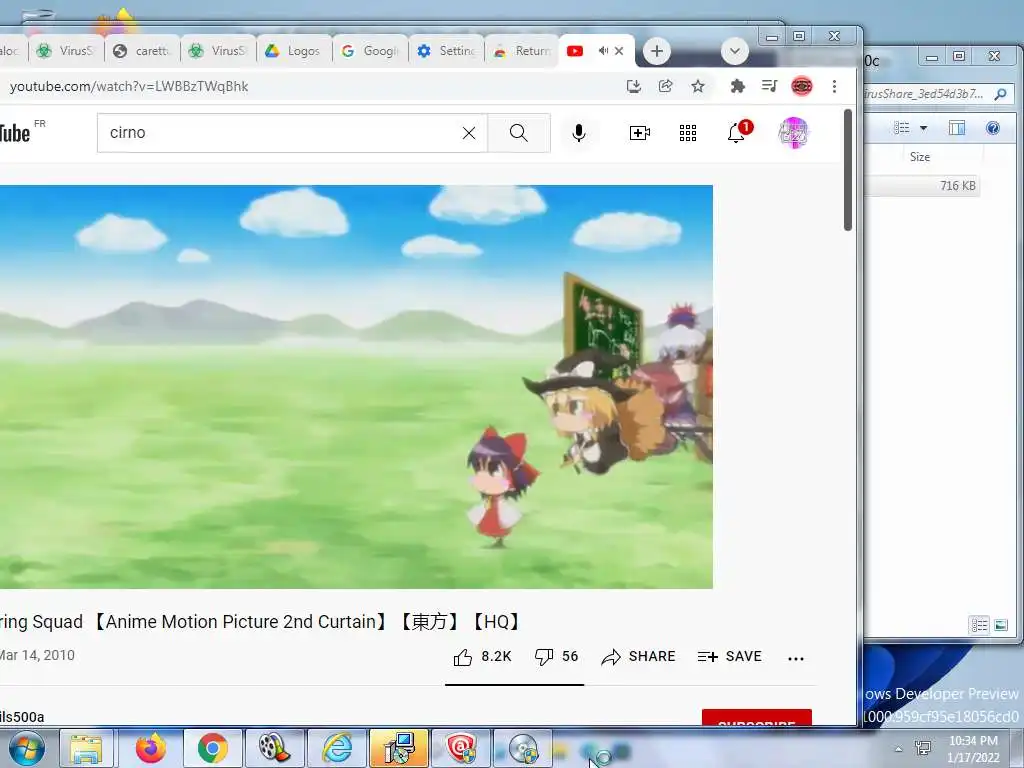Switch Explorer to large icons view
1024x768 pixels.
(1000, 626)
